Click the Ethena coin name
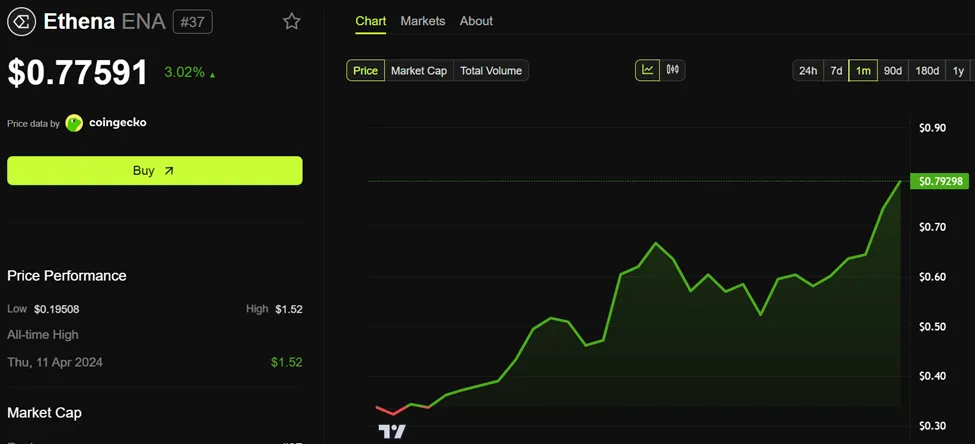Image resolution: width=975 pixels, height=444 pixels. pos(79,22)
